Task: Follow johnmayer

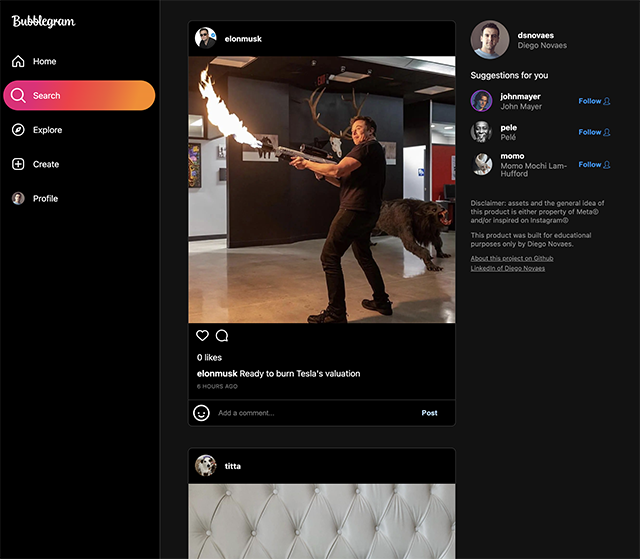Action: [x=594, y=101]
